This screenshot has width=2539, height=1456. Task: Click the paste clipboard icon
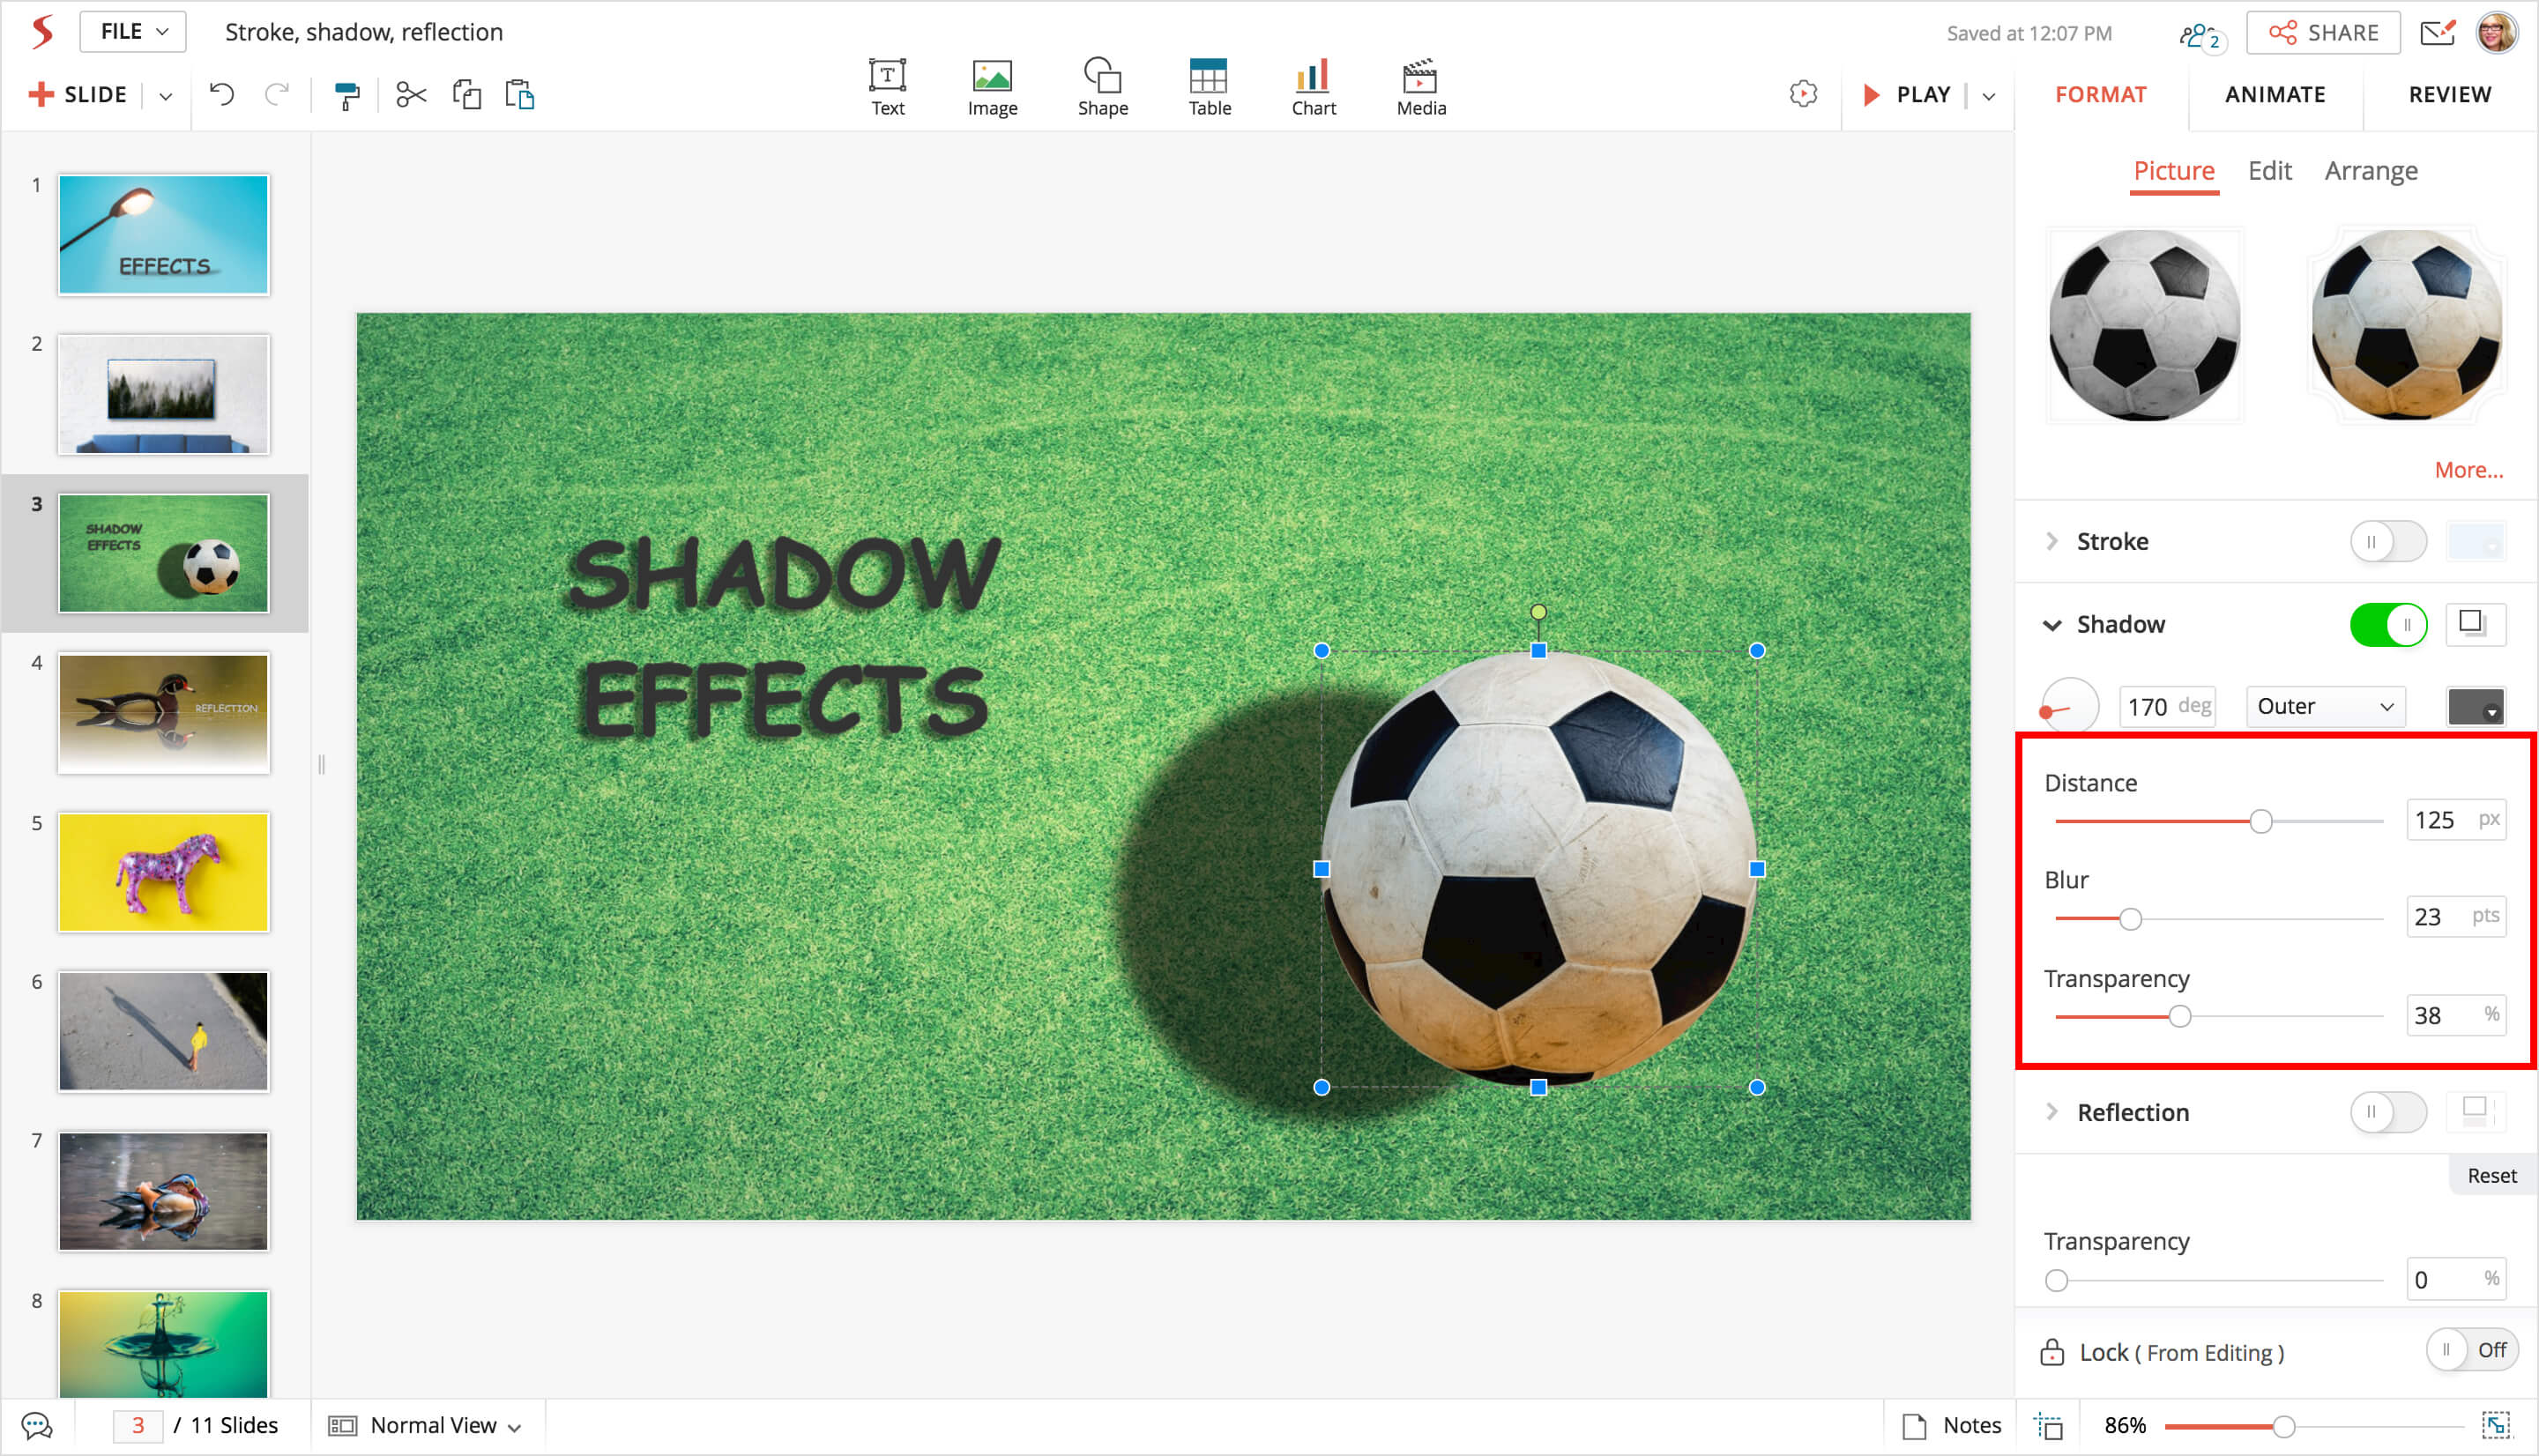coord(520,95)
